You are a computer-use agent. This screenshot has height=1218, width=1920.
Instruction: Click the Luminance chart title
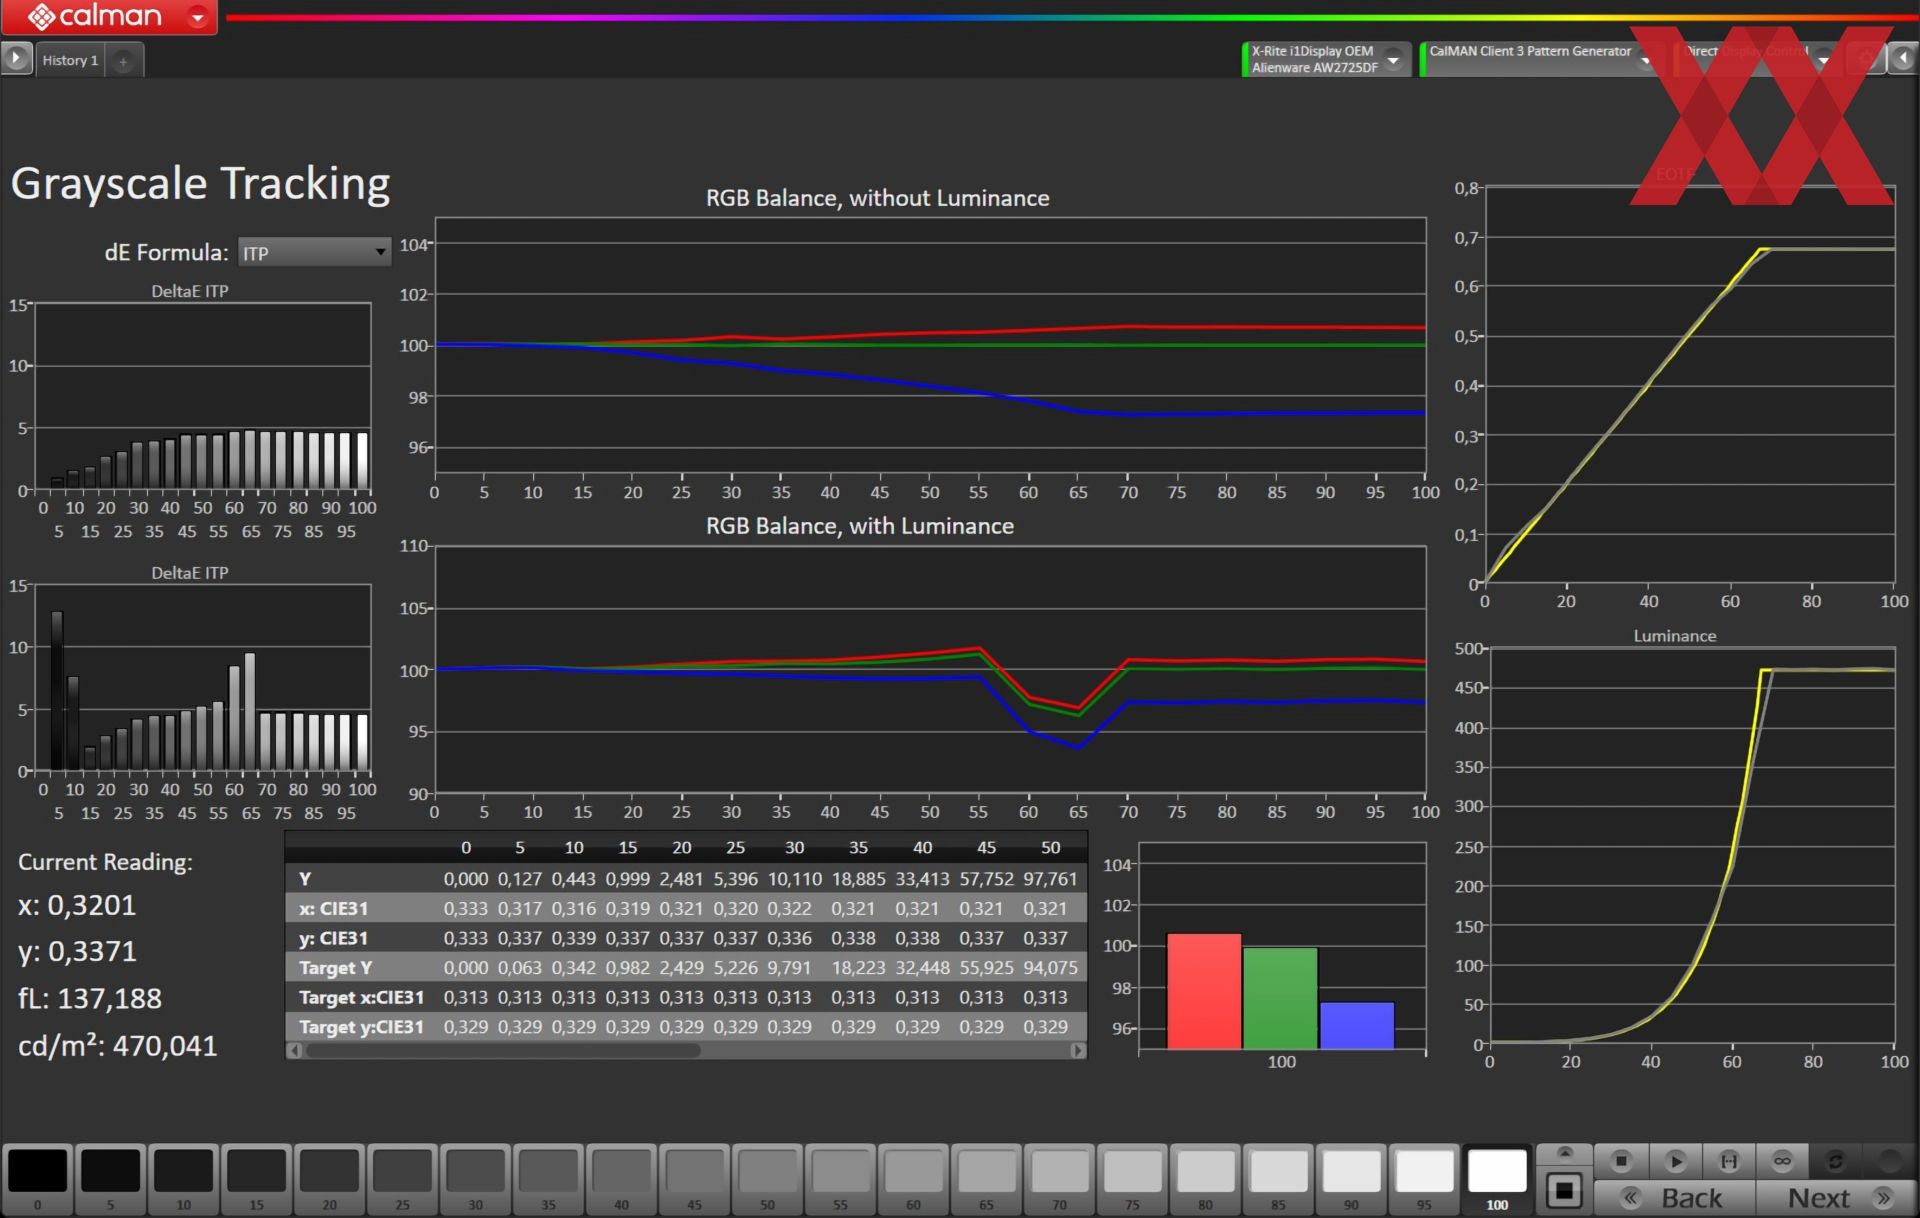(x=1675, y=636)
